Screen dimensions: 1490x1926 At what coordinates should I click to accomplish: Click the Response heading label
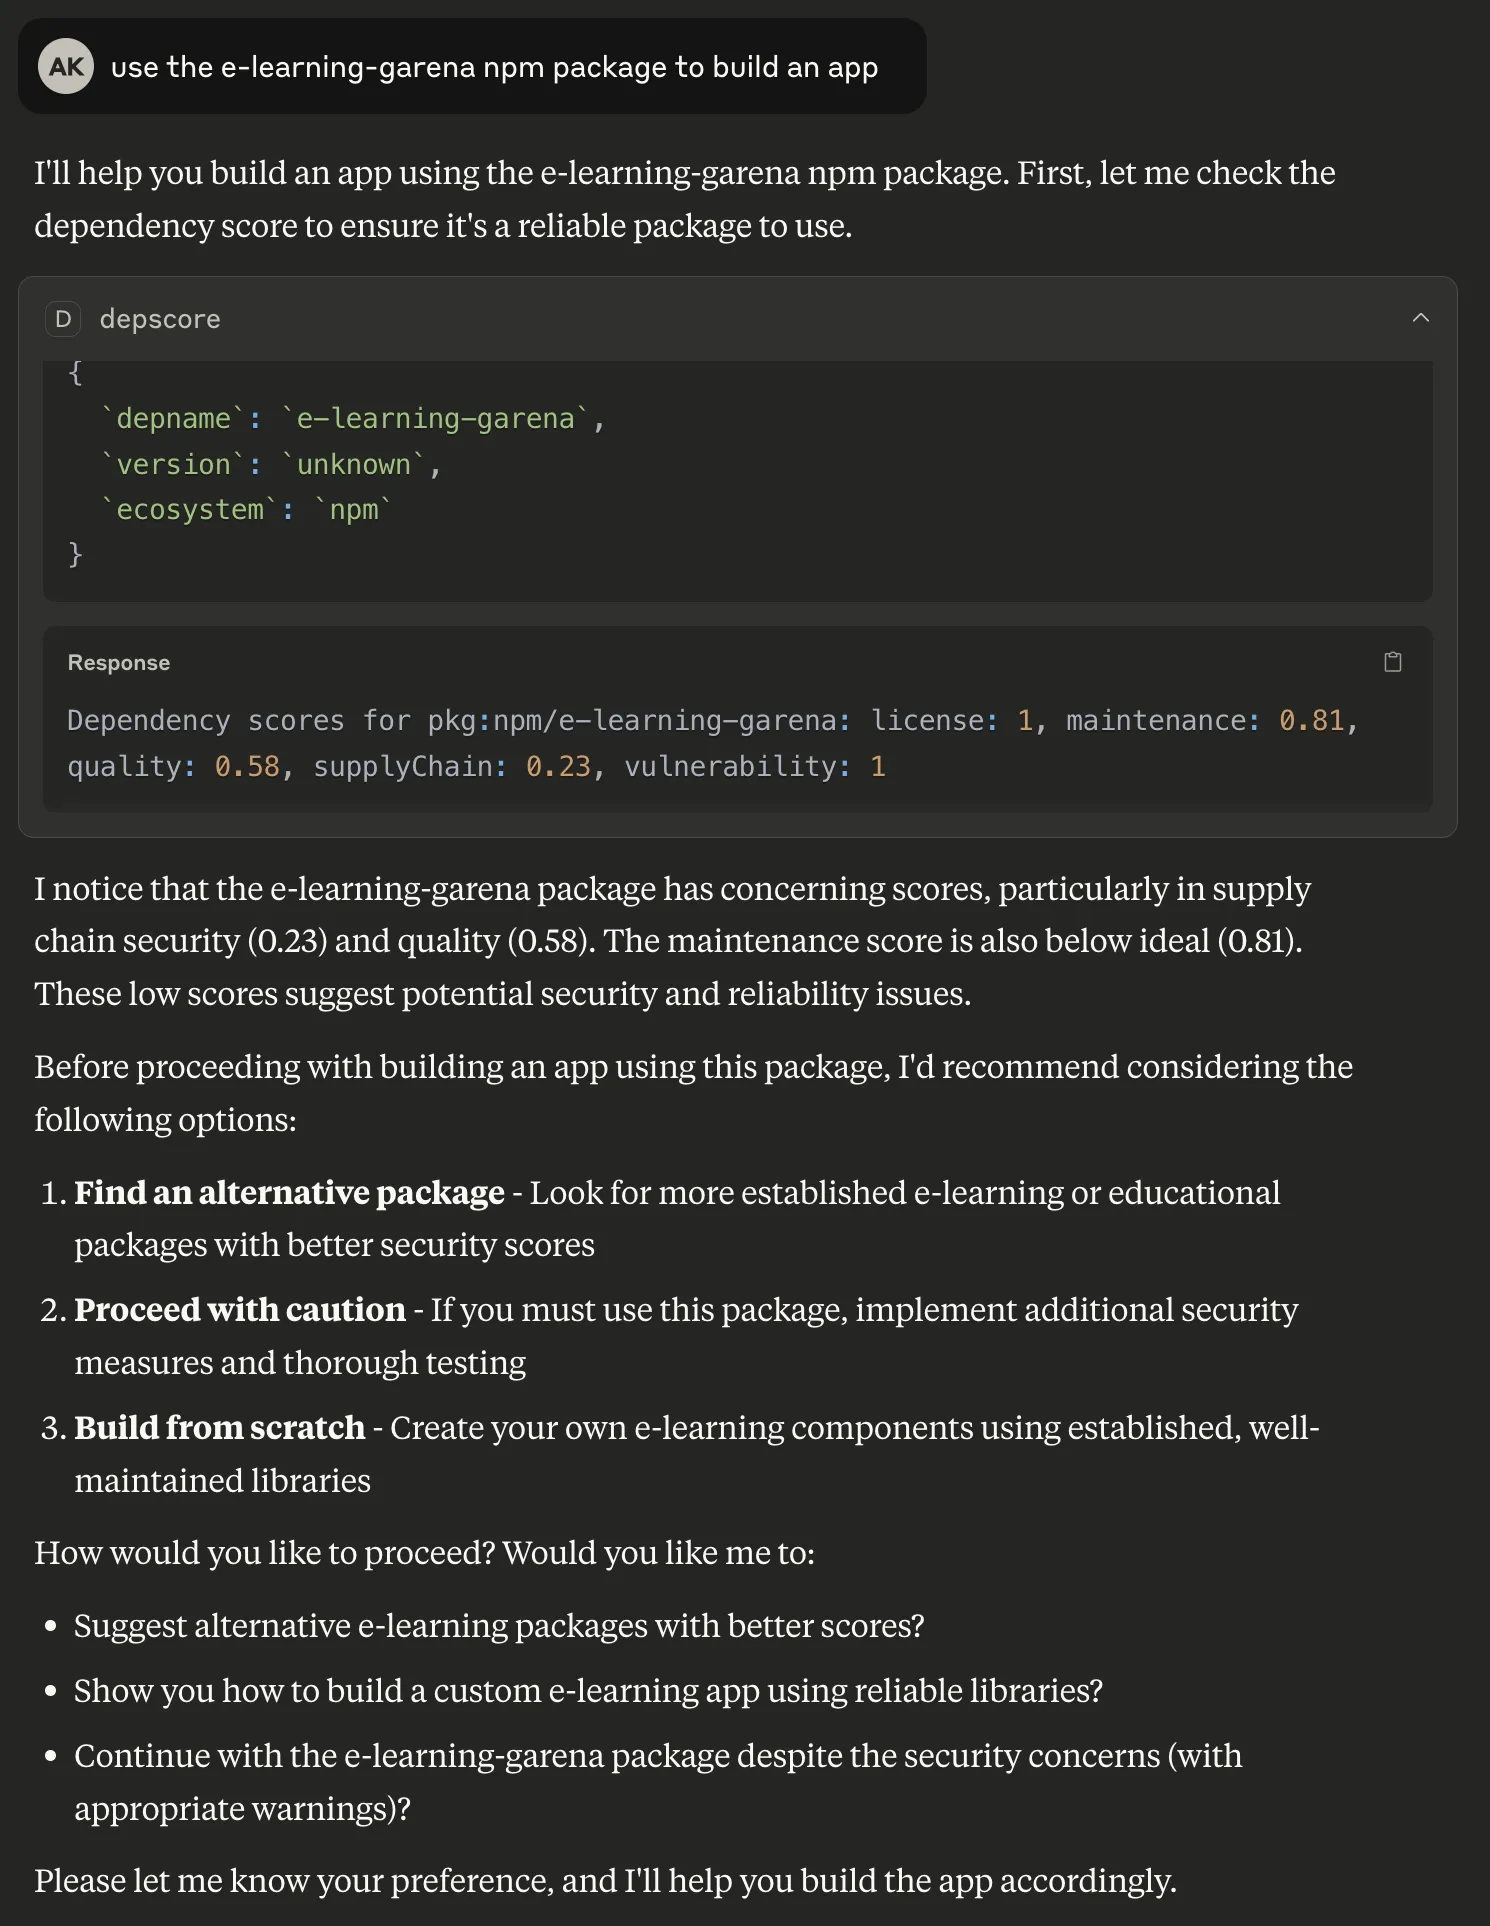pos(119,663)
